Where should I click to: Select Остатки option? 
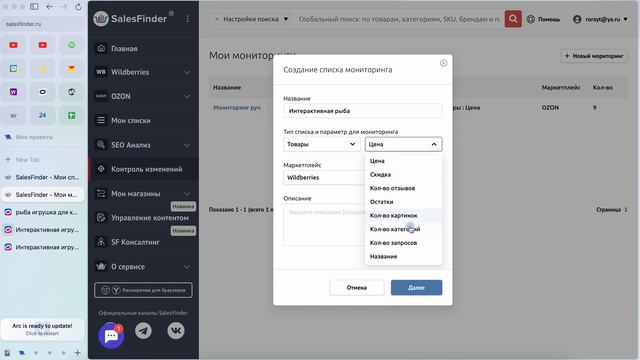coord(403,202)
